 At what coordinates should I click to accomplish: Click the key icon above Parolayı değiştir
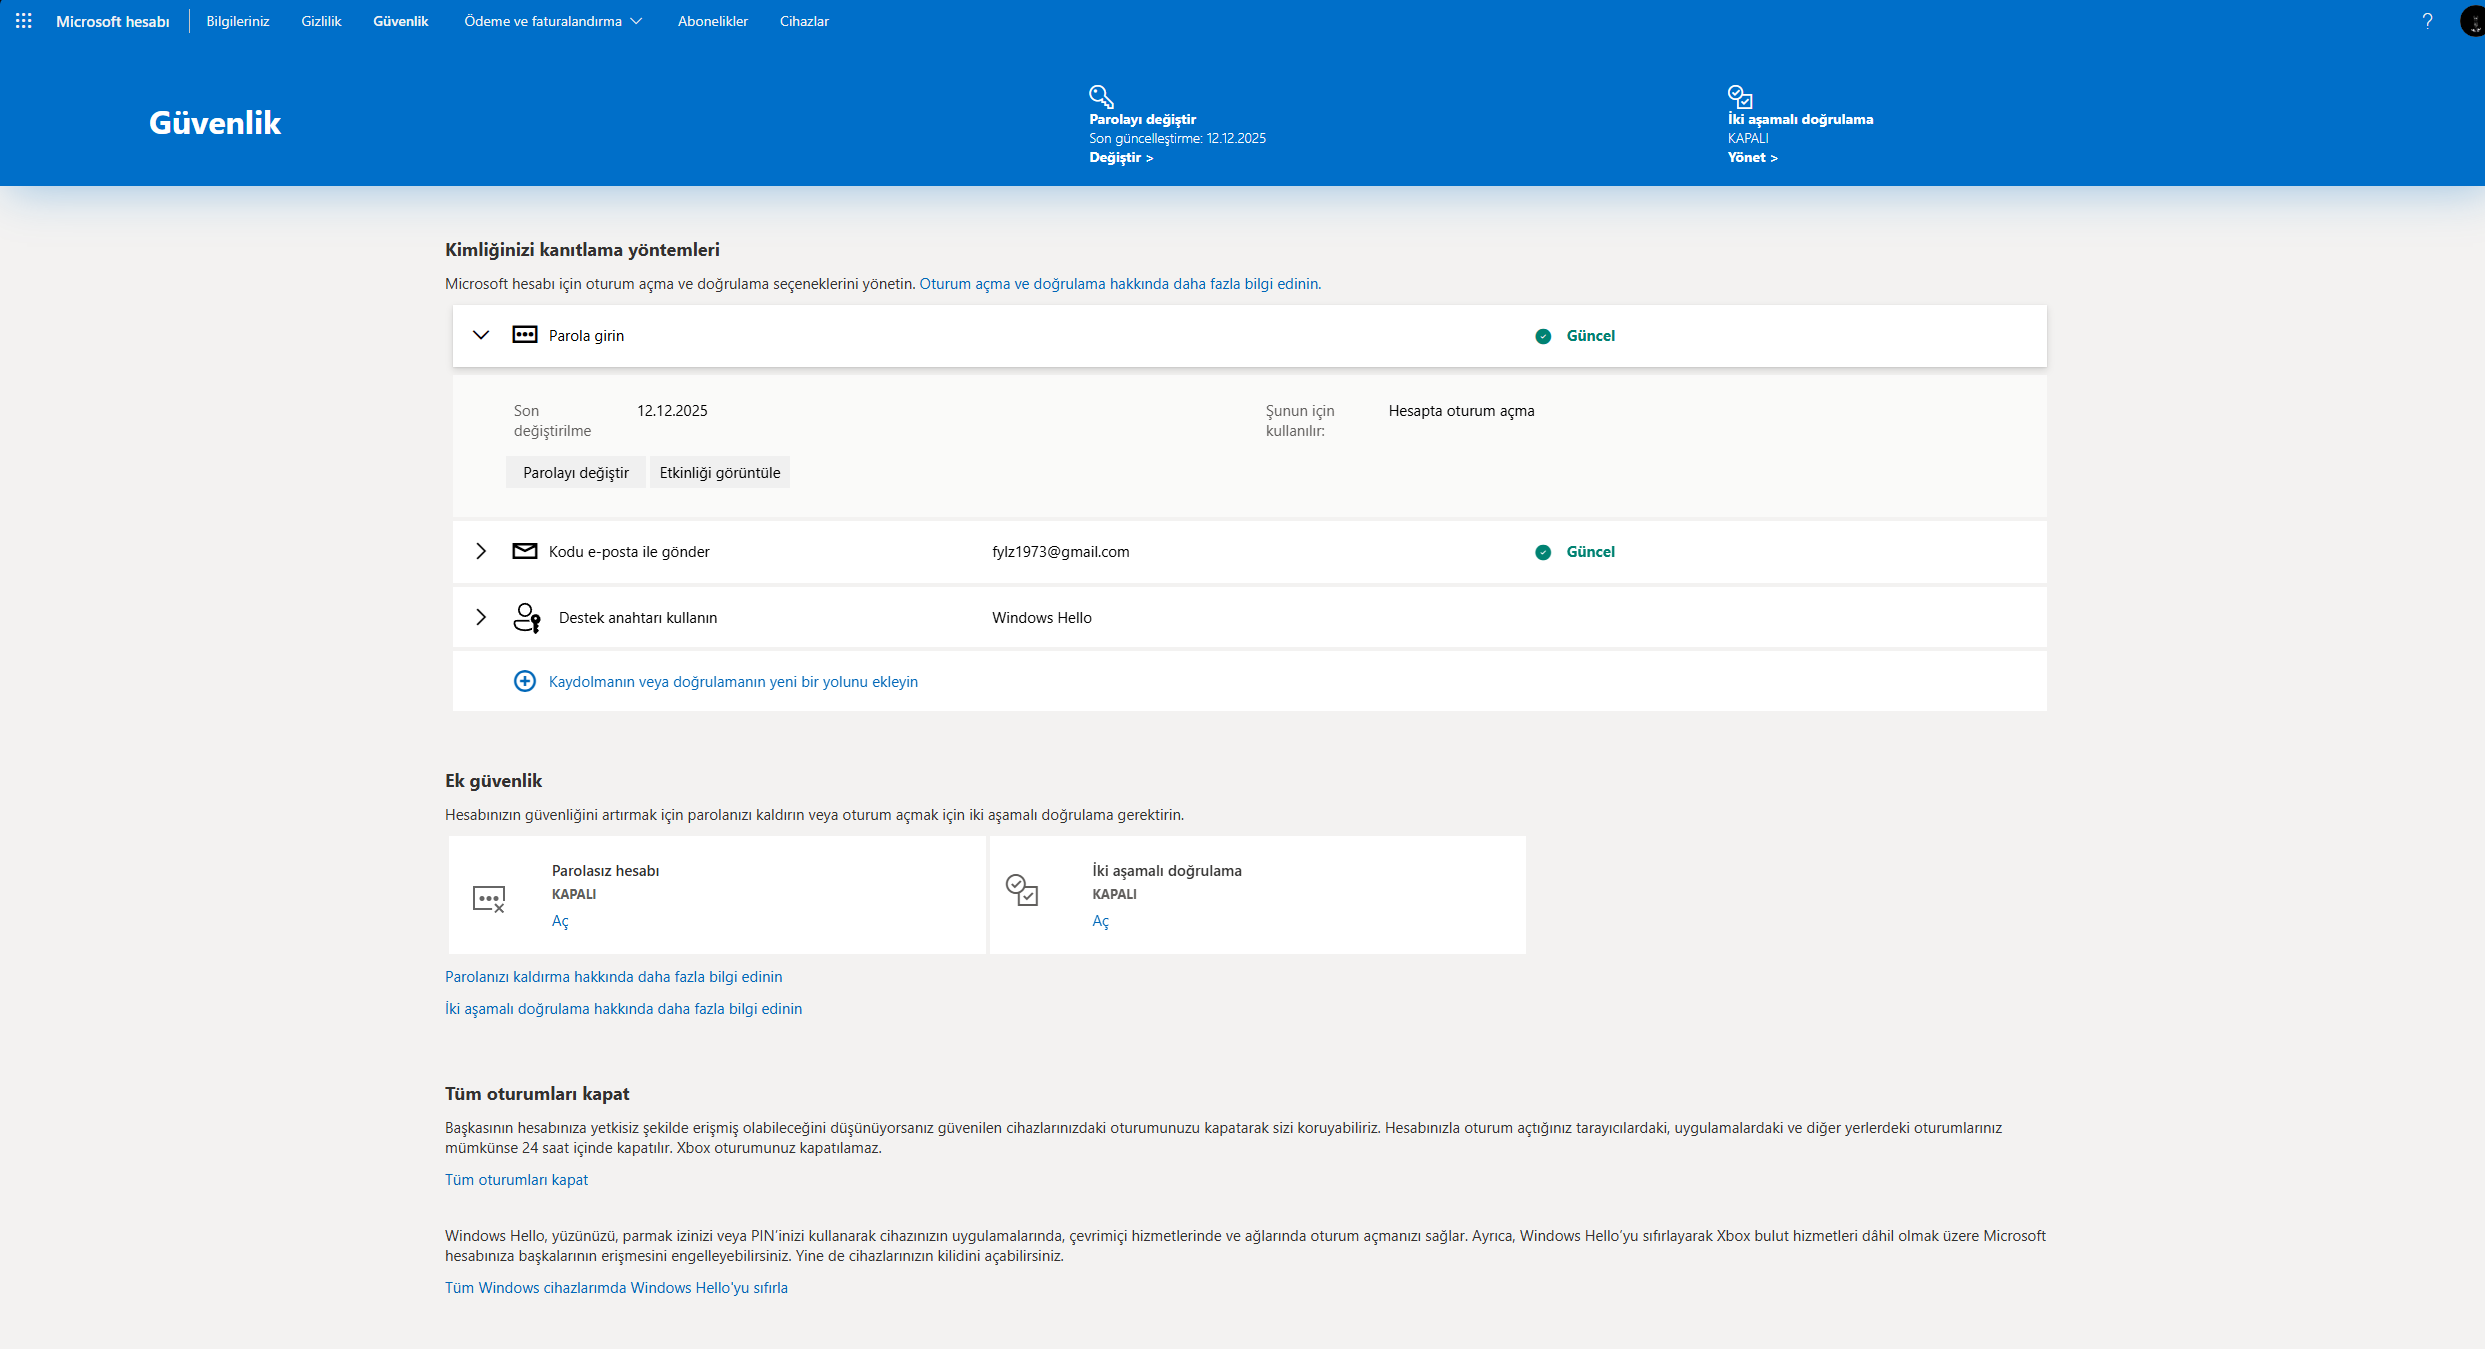point(1101,96)
